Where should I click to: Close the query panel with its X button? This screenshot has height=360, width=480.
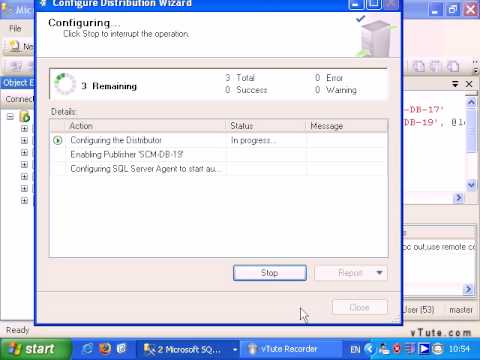(469, 84)
